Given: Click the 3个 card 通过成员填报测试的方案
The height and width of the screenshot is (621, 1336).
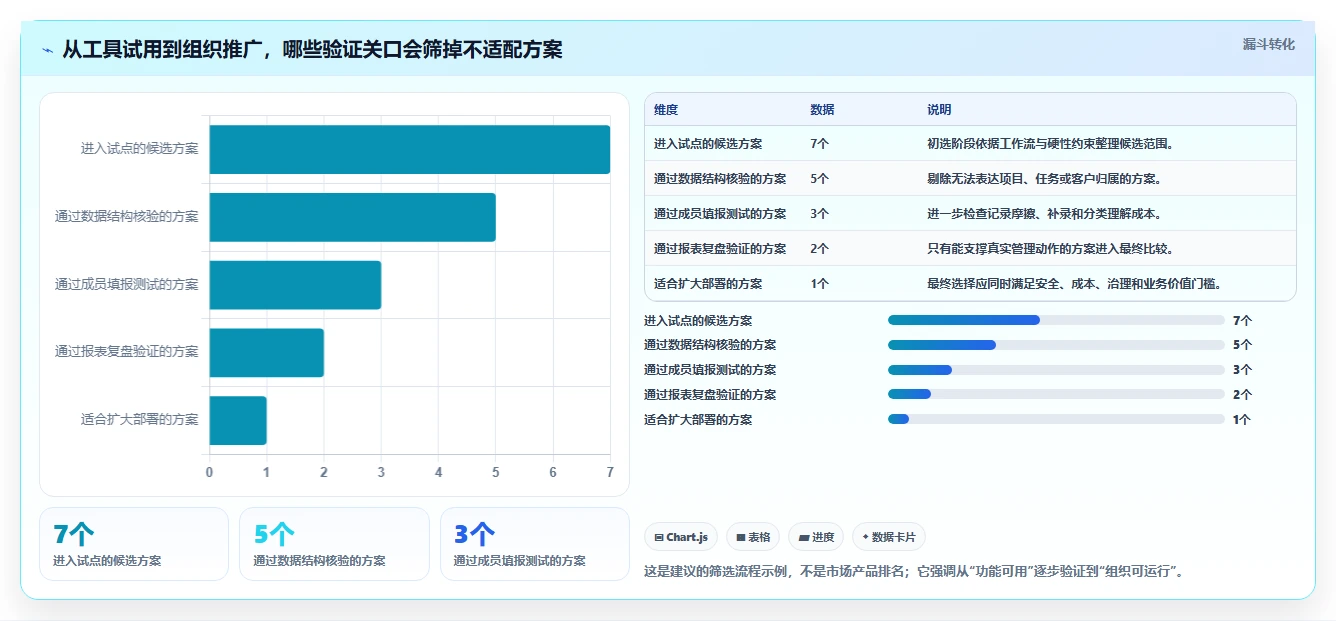Looking at the screenshot, I should click(535, 544).
